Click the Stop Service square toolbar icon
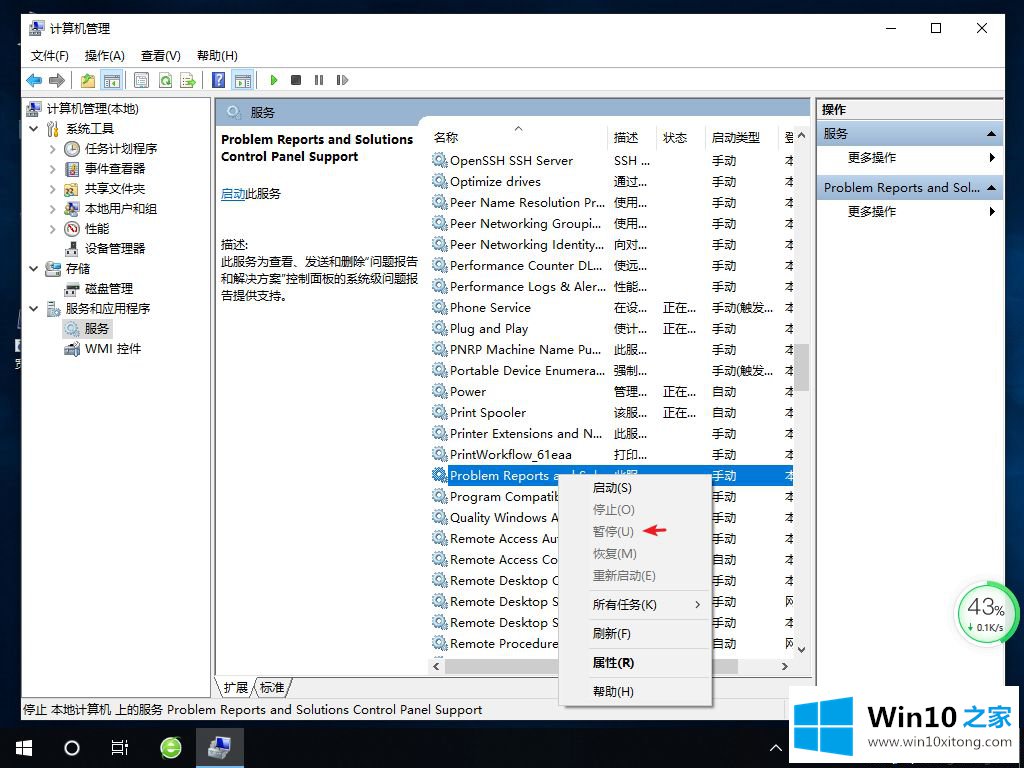This screenshot has width=1024, height=768. coord(296,80)
